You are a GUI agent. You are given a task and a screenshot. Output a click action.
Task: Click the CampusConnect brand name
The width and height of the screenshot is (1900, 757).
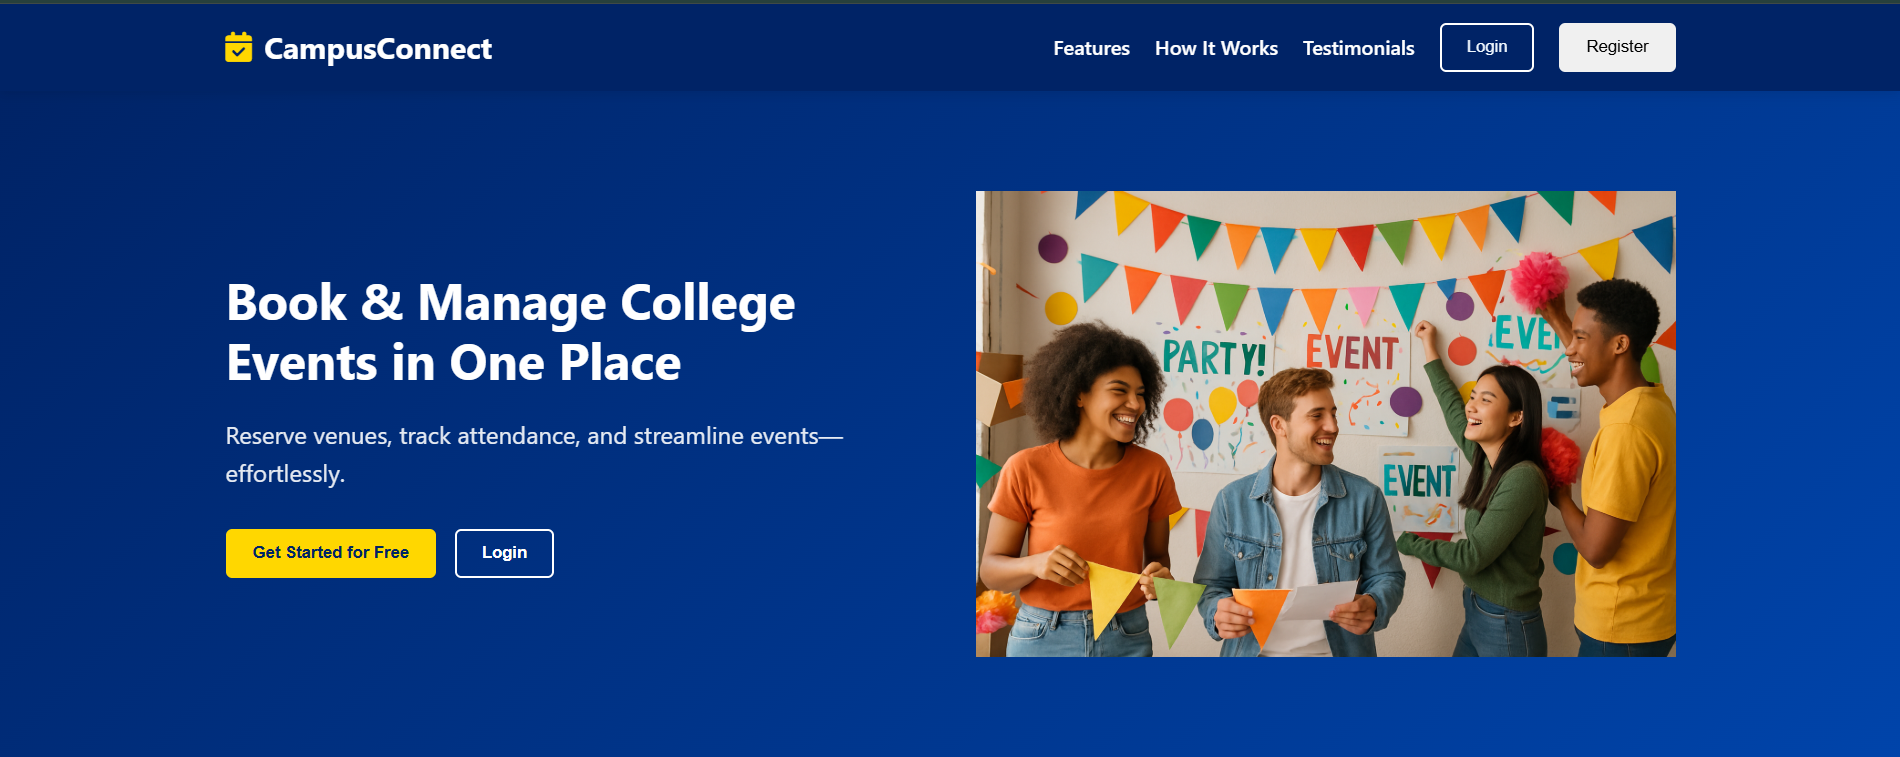378,49
